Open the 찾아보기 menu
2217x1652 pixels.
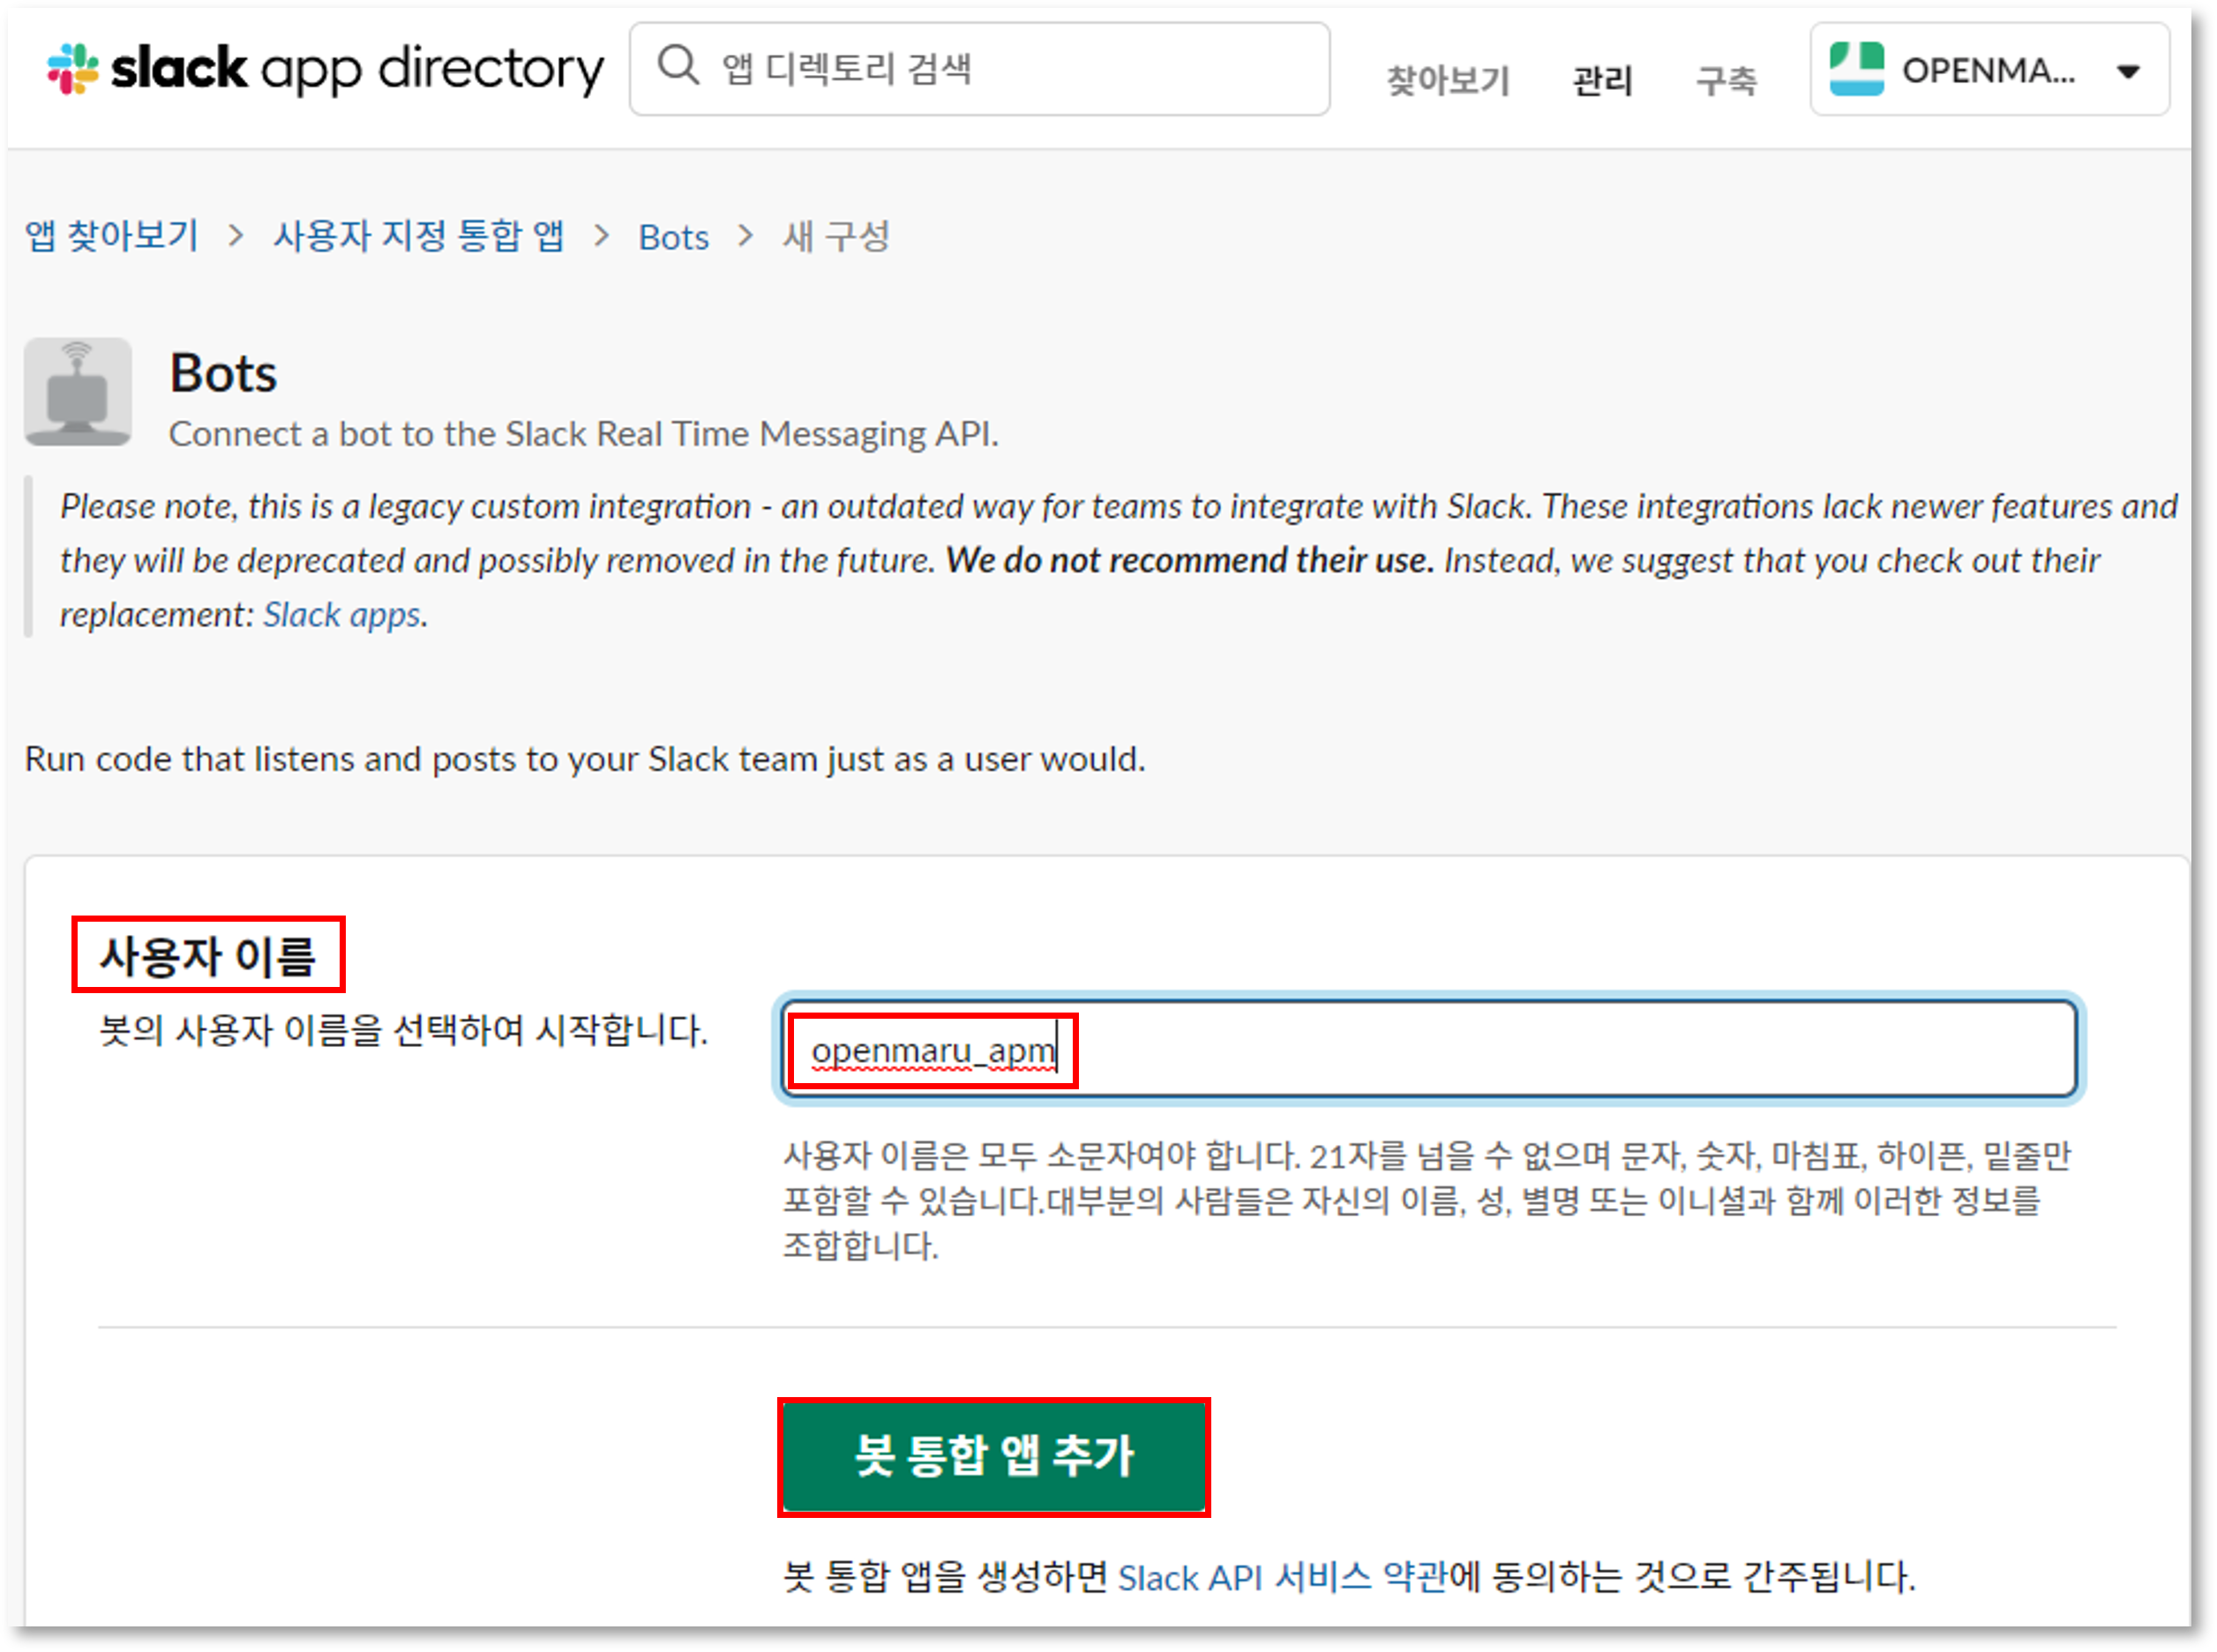point(1447,80)
